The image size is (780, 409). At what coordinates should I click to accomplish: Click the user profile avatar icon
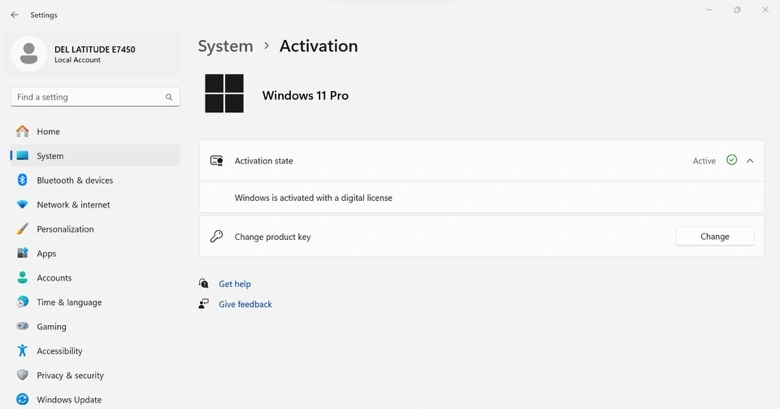click(x=29, y=54)
